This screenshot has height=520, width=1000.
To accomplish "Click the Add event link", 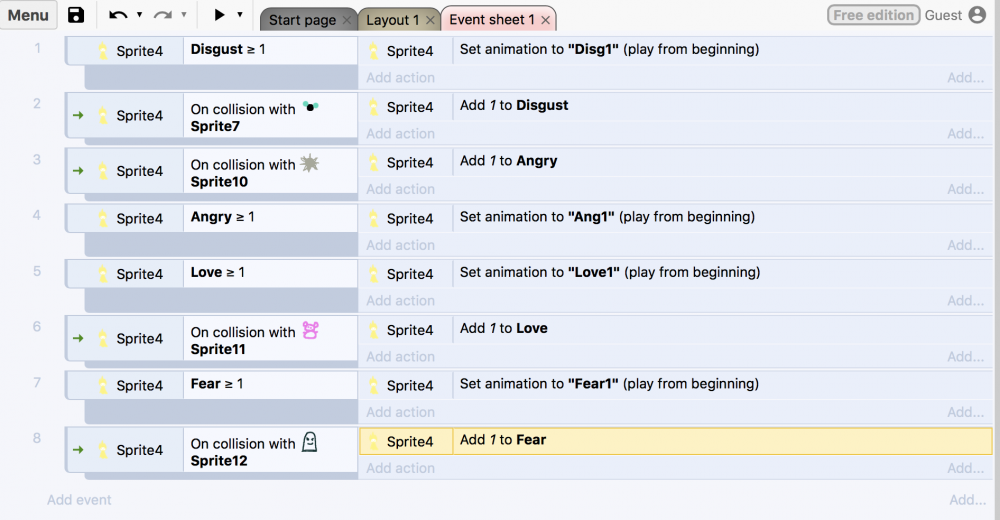I will (x=79, y=500).
